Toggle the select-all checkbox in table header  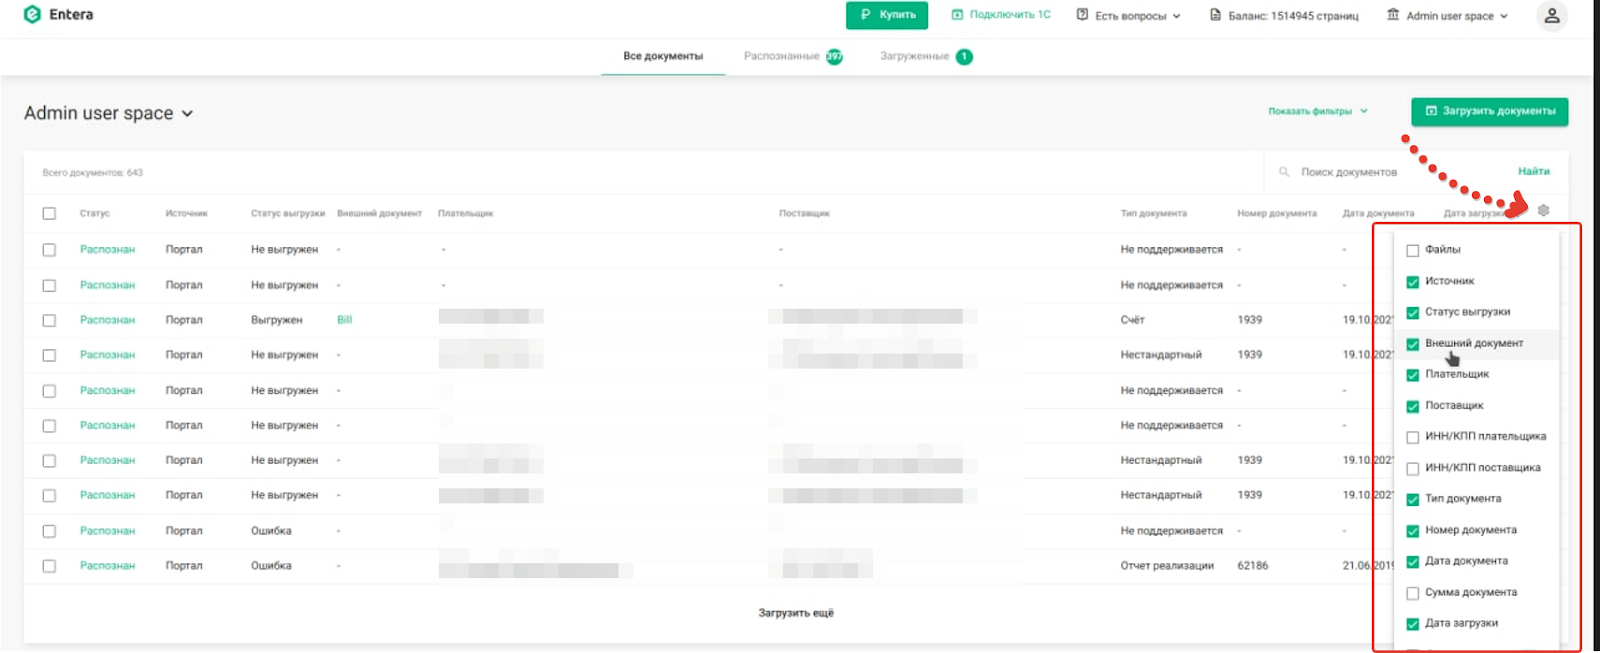[49, 213]
